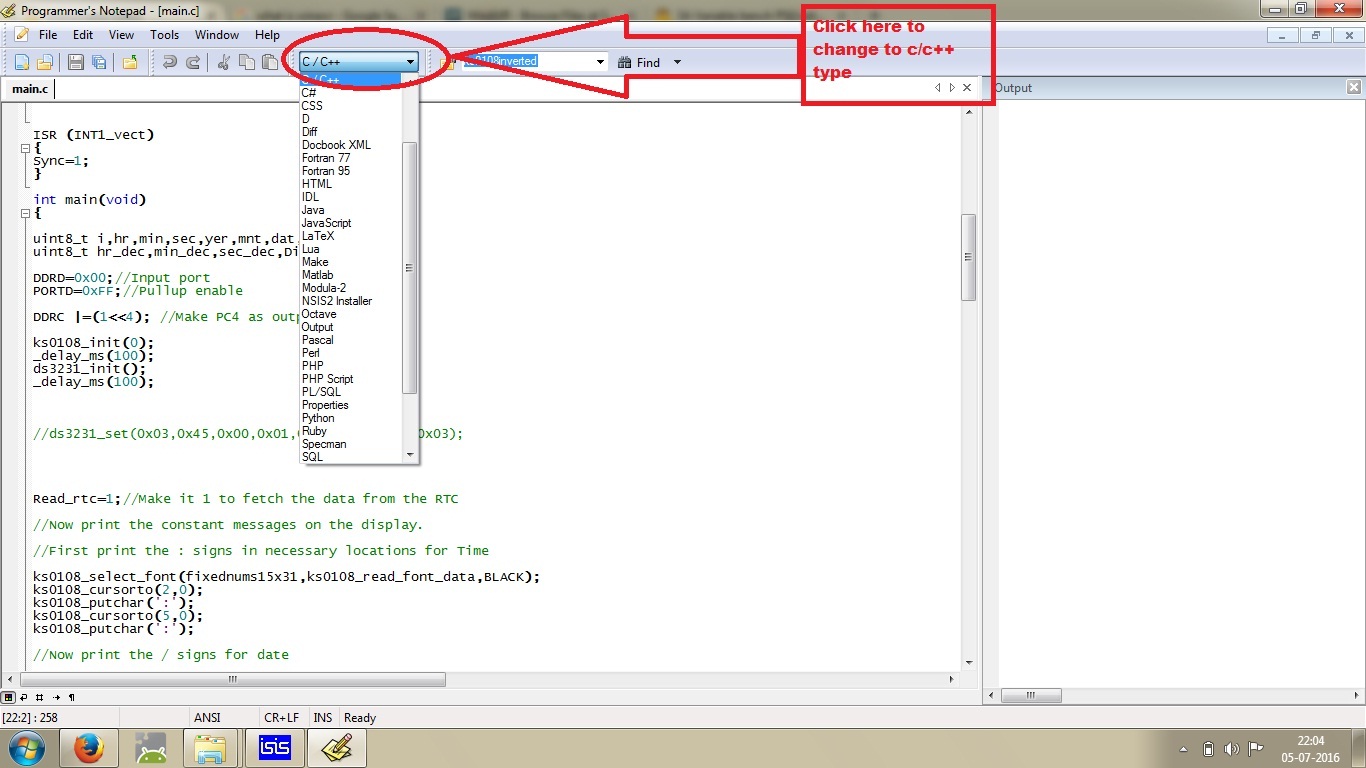This screenshot has width=1366, height=768.
Task: Open the ISIS app from the taskbar
Action: tap(274, 748)
